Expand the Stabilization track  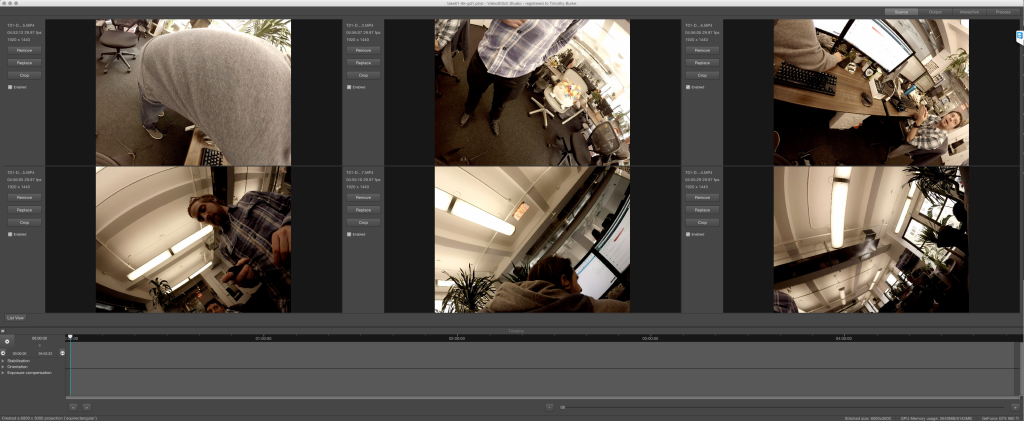click(x=3, y=360)
